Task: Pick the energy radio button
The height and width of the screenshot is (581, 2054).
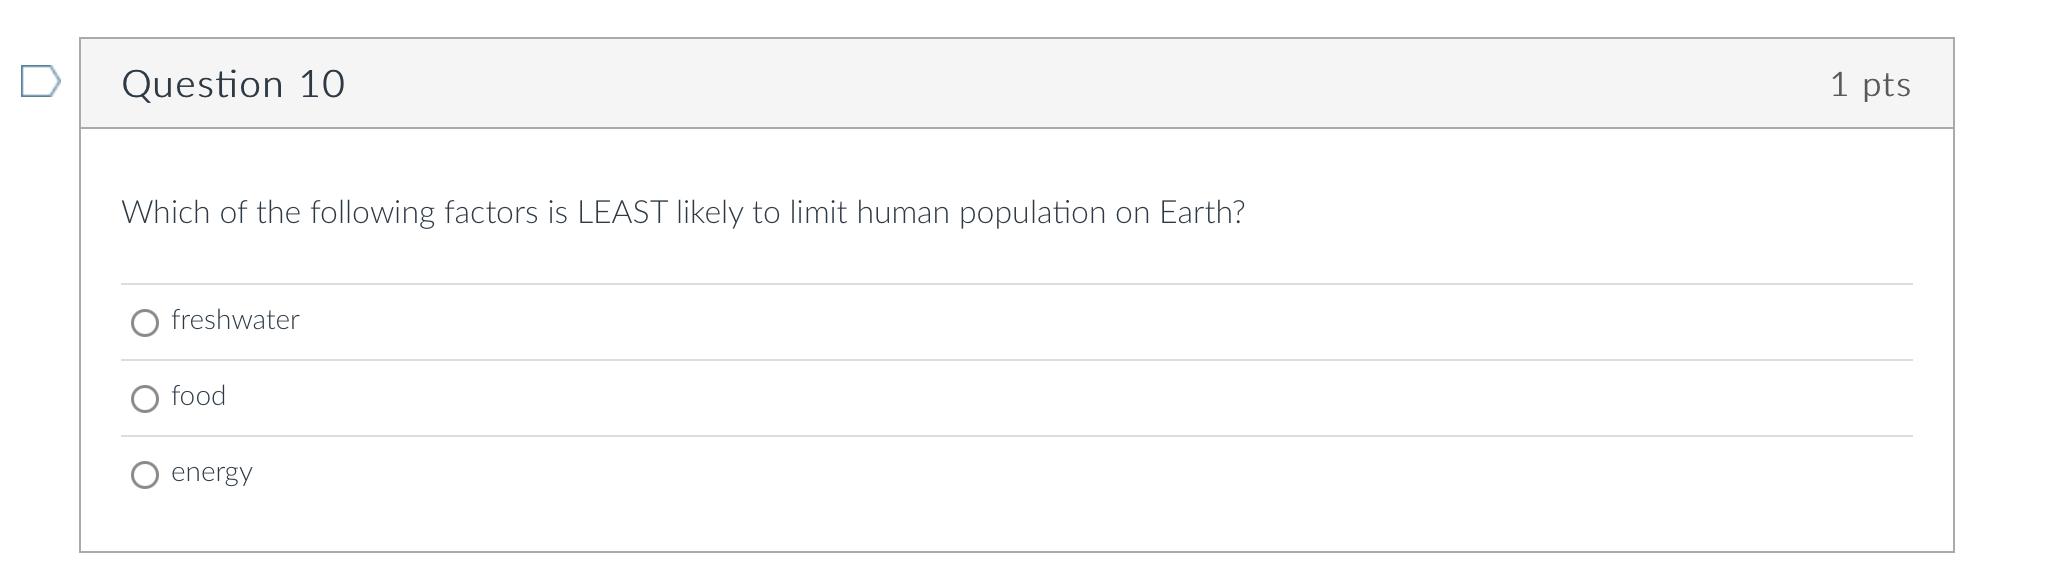Action: click(x=145, y=474)
